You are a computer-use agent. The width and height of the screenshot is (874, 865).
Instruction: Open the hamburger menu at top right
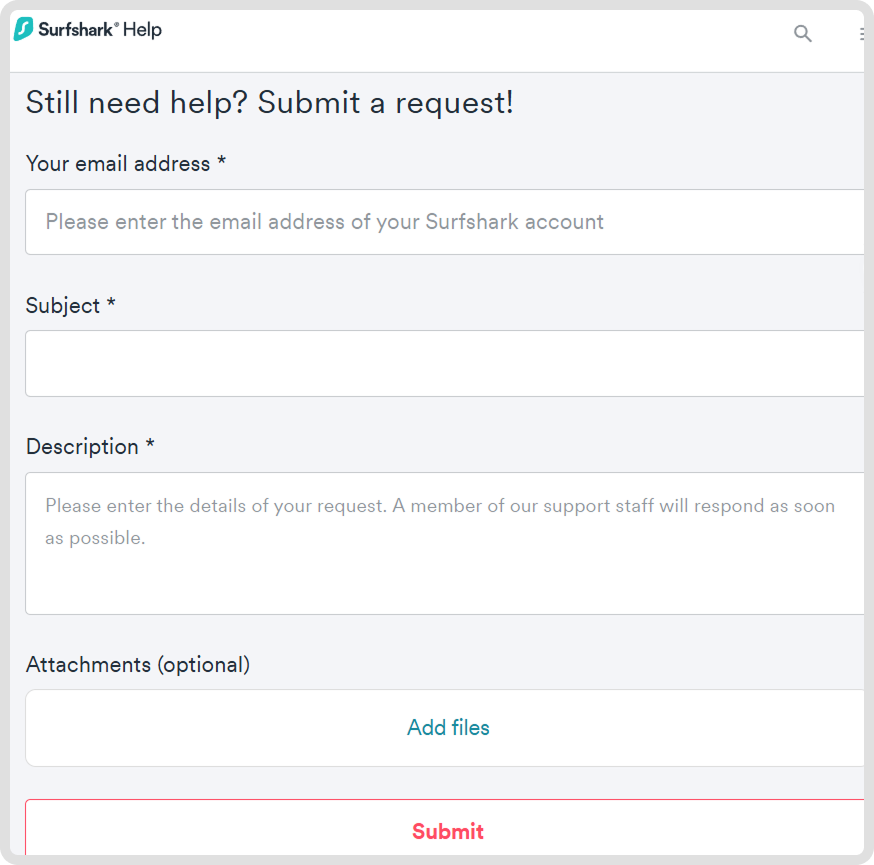tap(861, 33)
